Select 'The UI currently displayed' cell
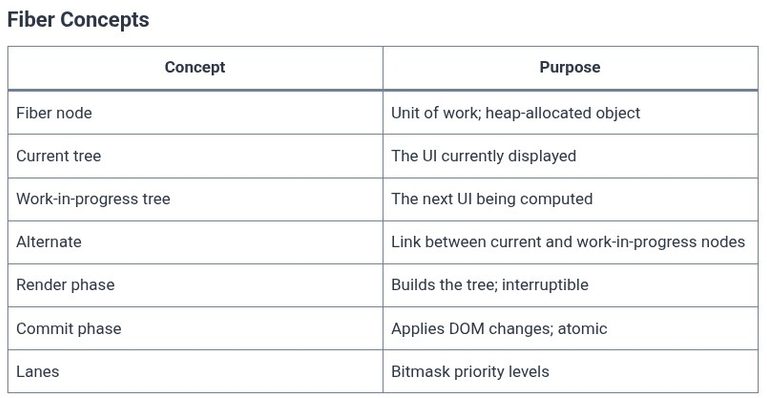 point(570,156)
